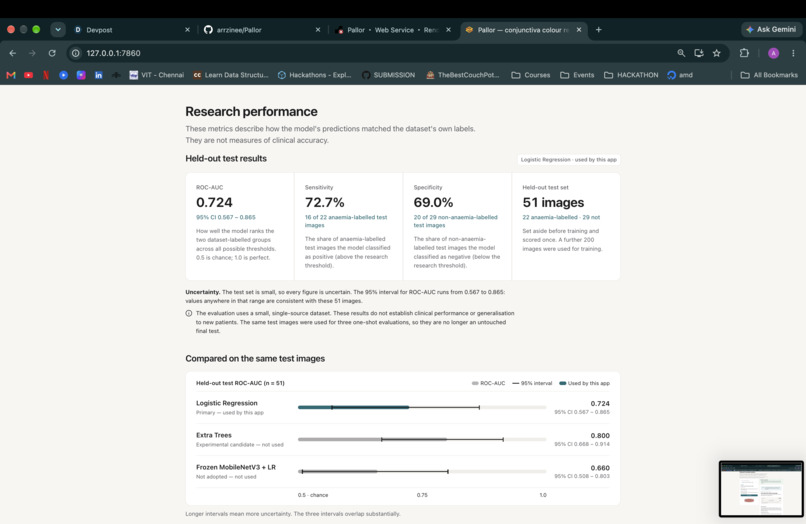The height and width of the screenshot is (524, 806).
Task: Click the Sensitivity value 72.7%
Action: (x=324, y=203)
